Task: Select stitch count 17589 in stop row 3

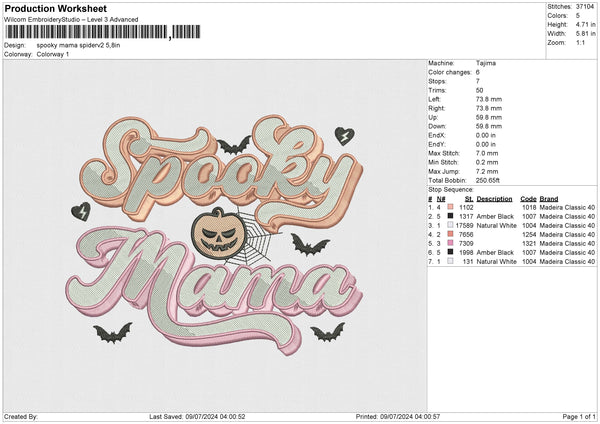Action: click(465, 226)
